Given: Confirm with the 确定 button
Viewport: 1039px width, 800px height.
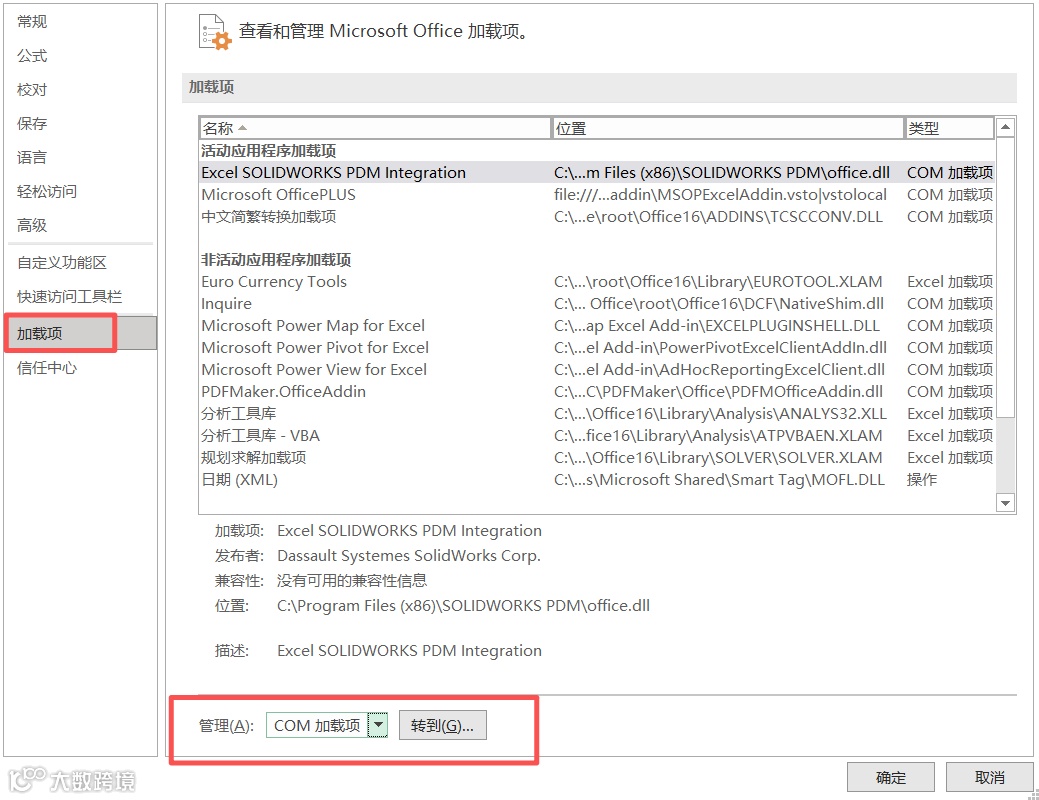Looking at the screenshot, I should click(891, 777).
